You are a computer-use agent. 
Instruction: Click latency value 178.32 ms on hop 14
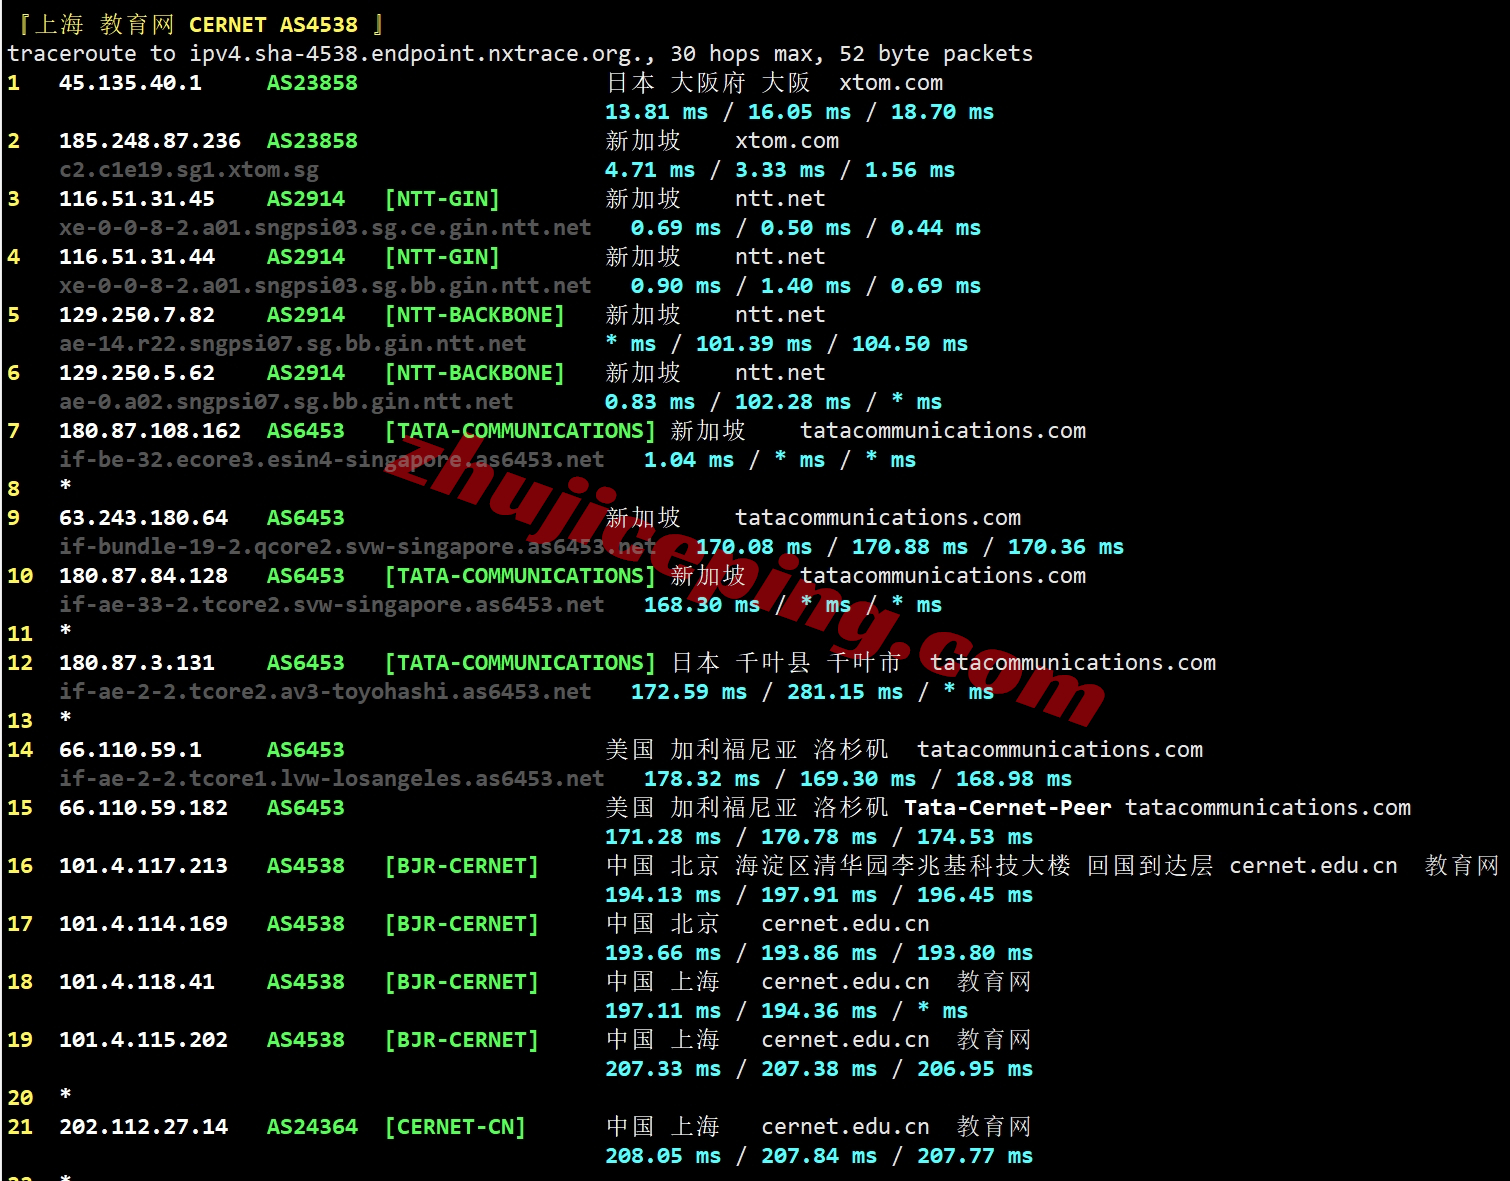[x=702, y=778]
